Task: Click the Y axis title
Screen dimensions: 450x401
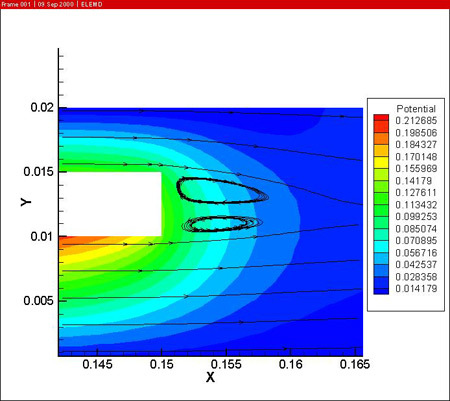Action: click(26, 202)
